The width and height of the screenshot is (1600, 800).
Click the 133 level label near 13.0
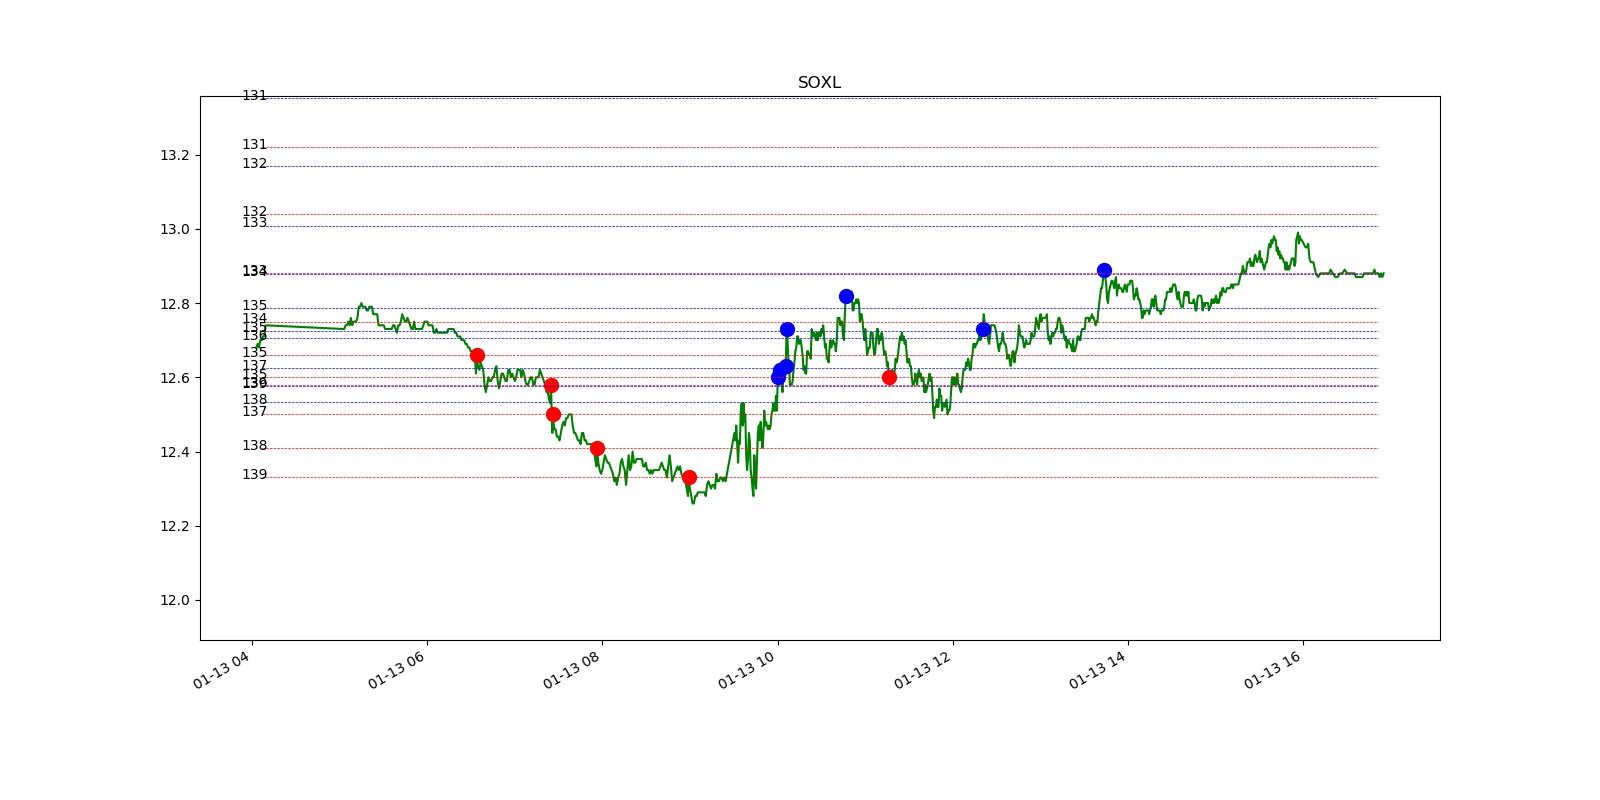point(255,223)
